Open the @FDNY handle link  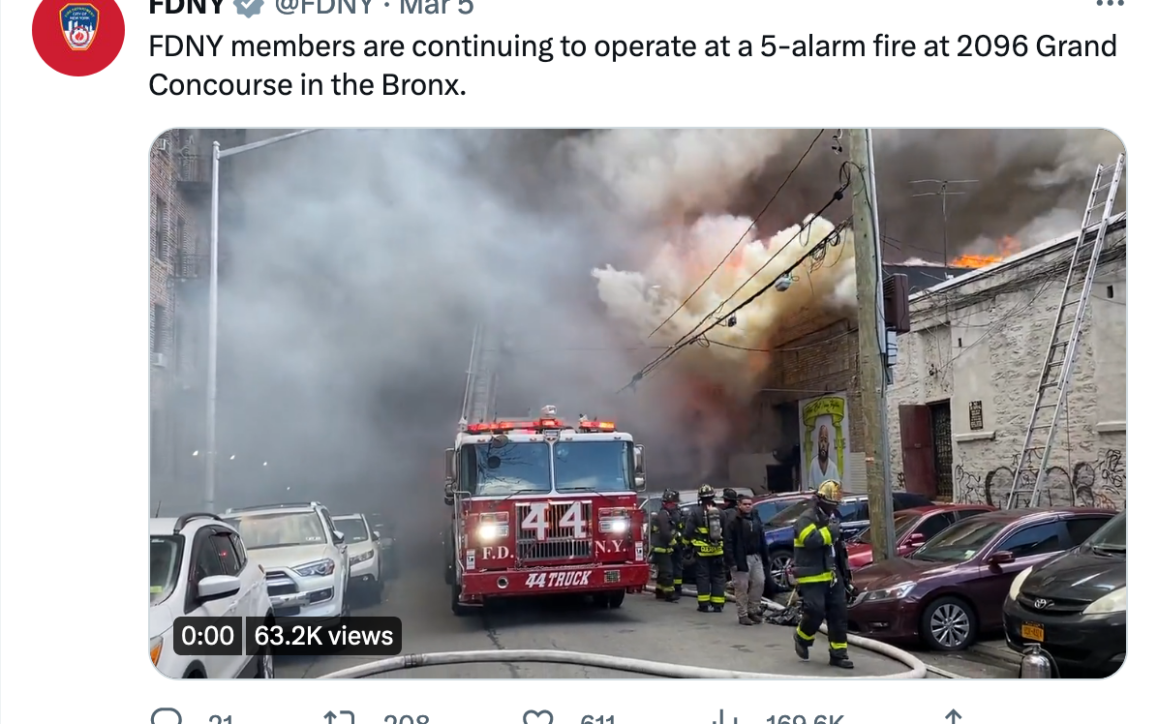pyautogui.click(x=324, y=7)
